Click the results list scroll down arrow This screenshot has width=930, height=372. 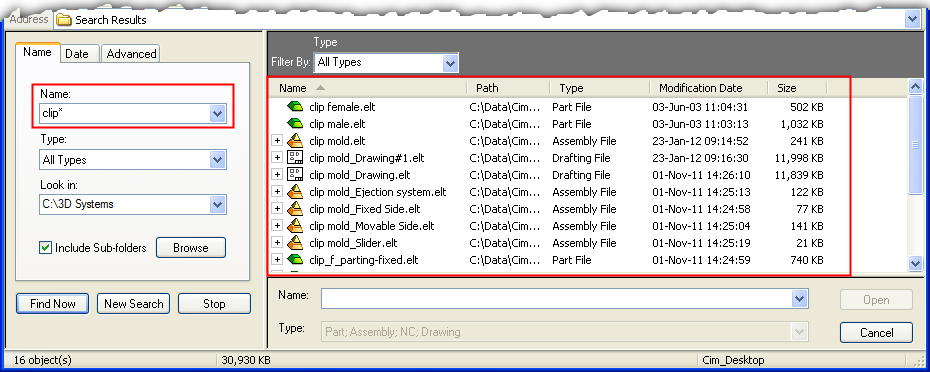(915, 263)
